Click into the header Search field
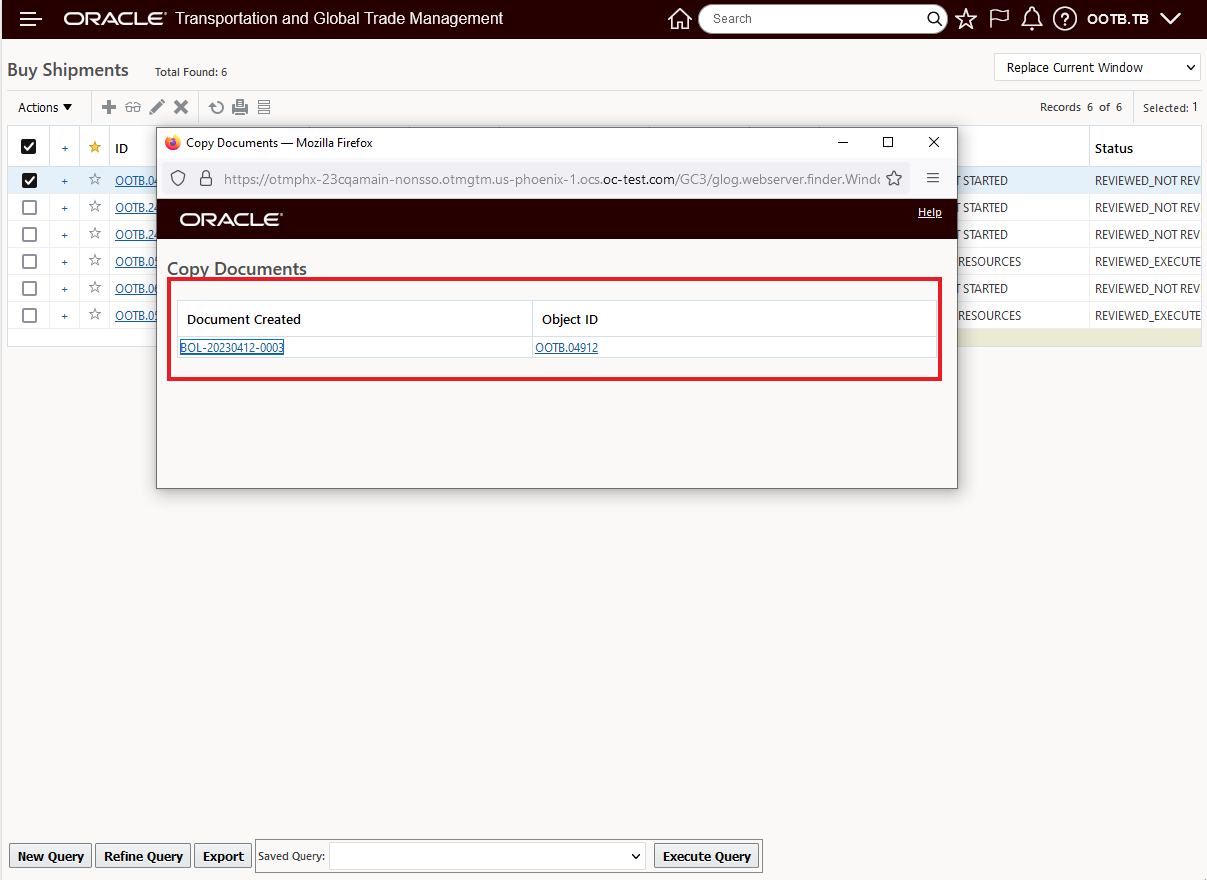The height and width of the screenshot is (880, 1207). 815,19
